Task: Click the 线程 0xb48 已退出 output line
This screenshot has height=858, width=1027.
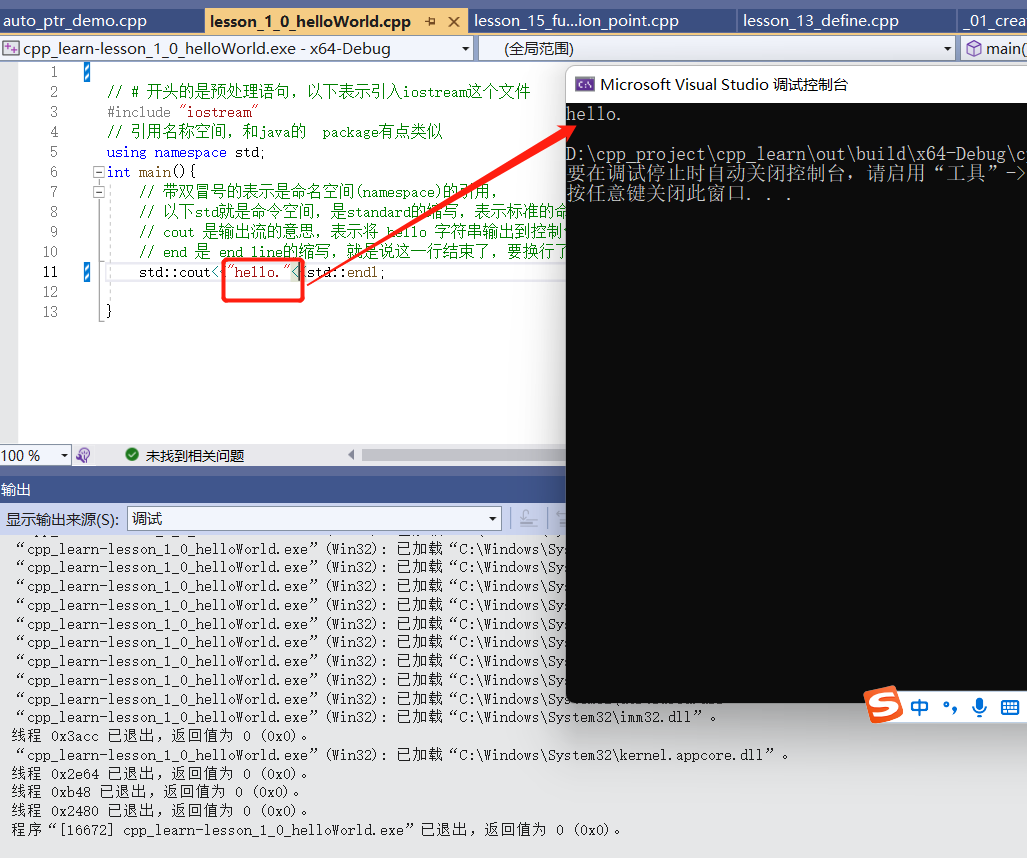Action: point(155,792)
